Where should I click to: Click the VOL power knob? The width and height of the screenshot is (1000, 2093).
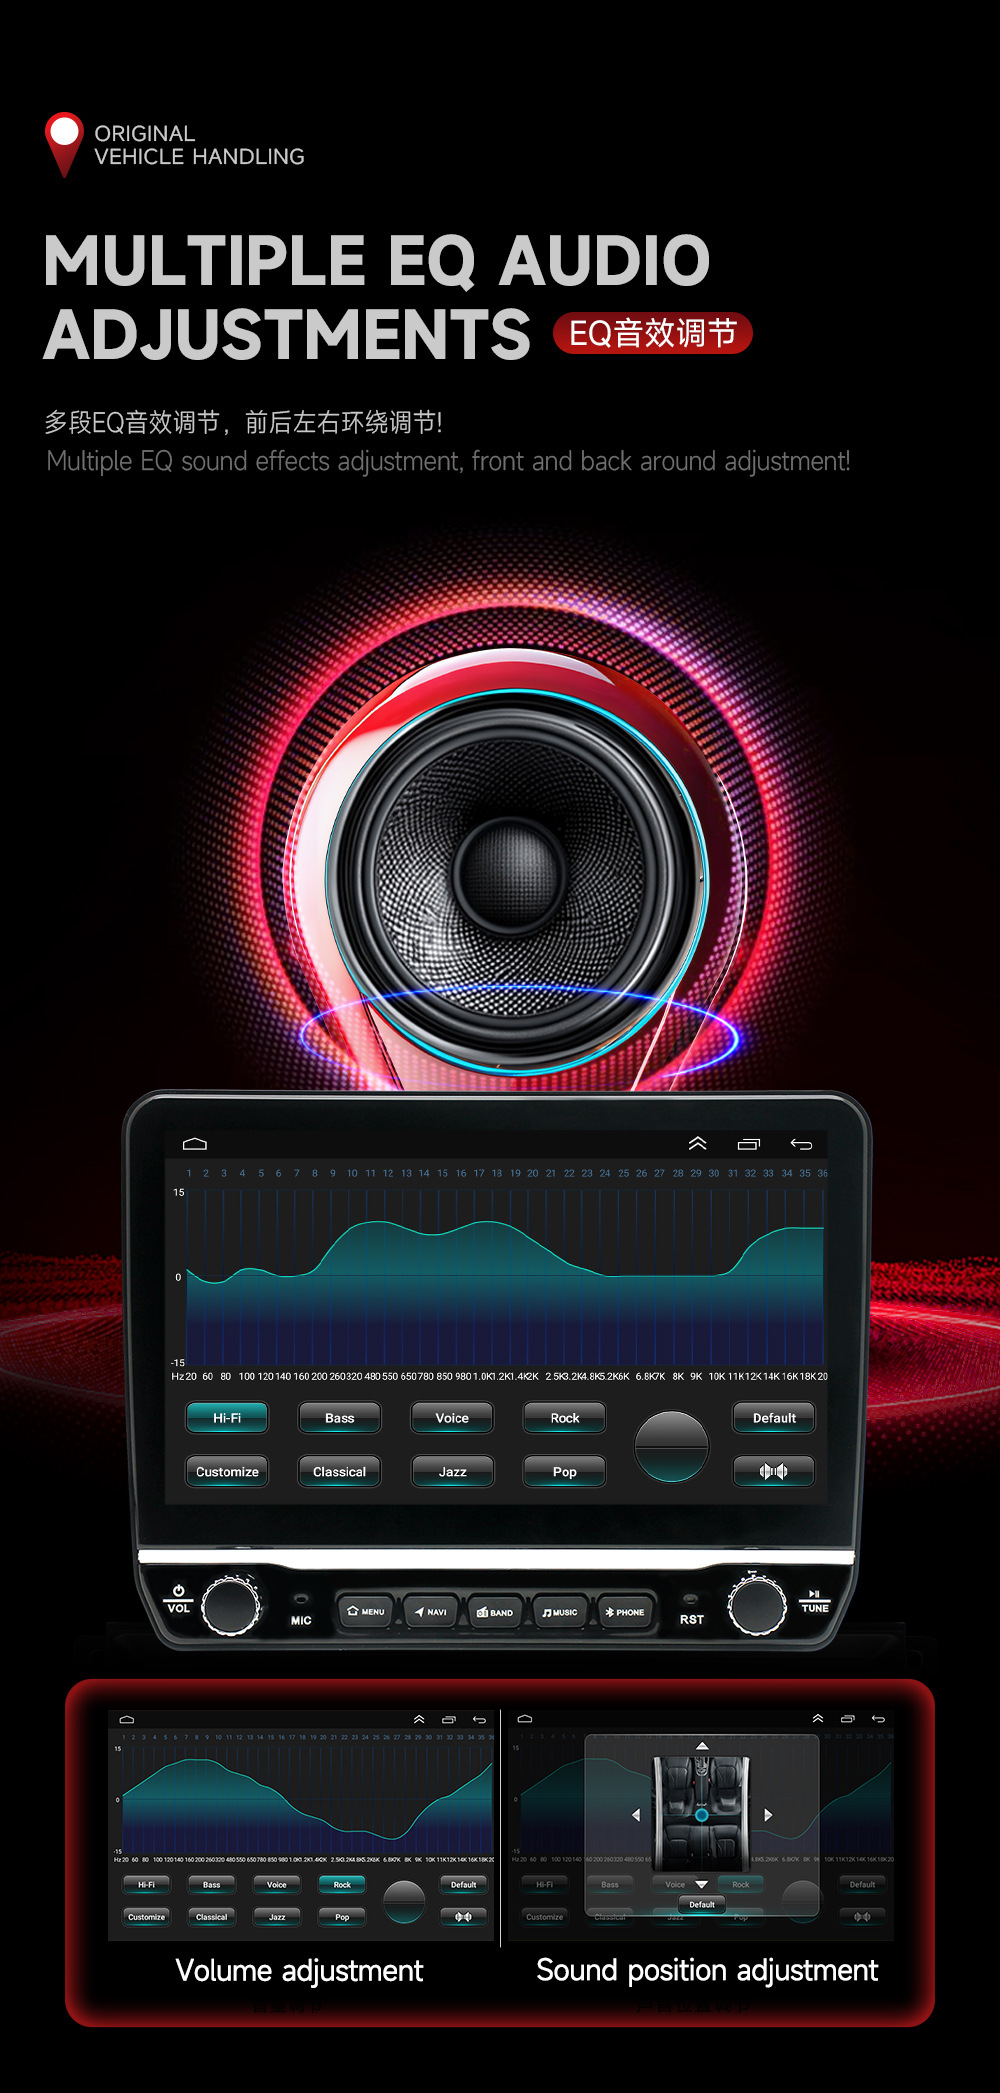pyautogui.click(x=231, y=1606)
